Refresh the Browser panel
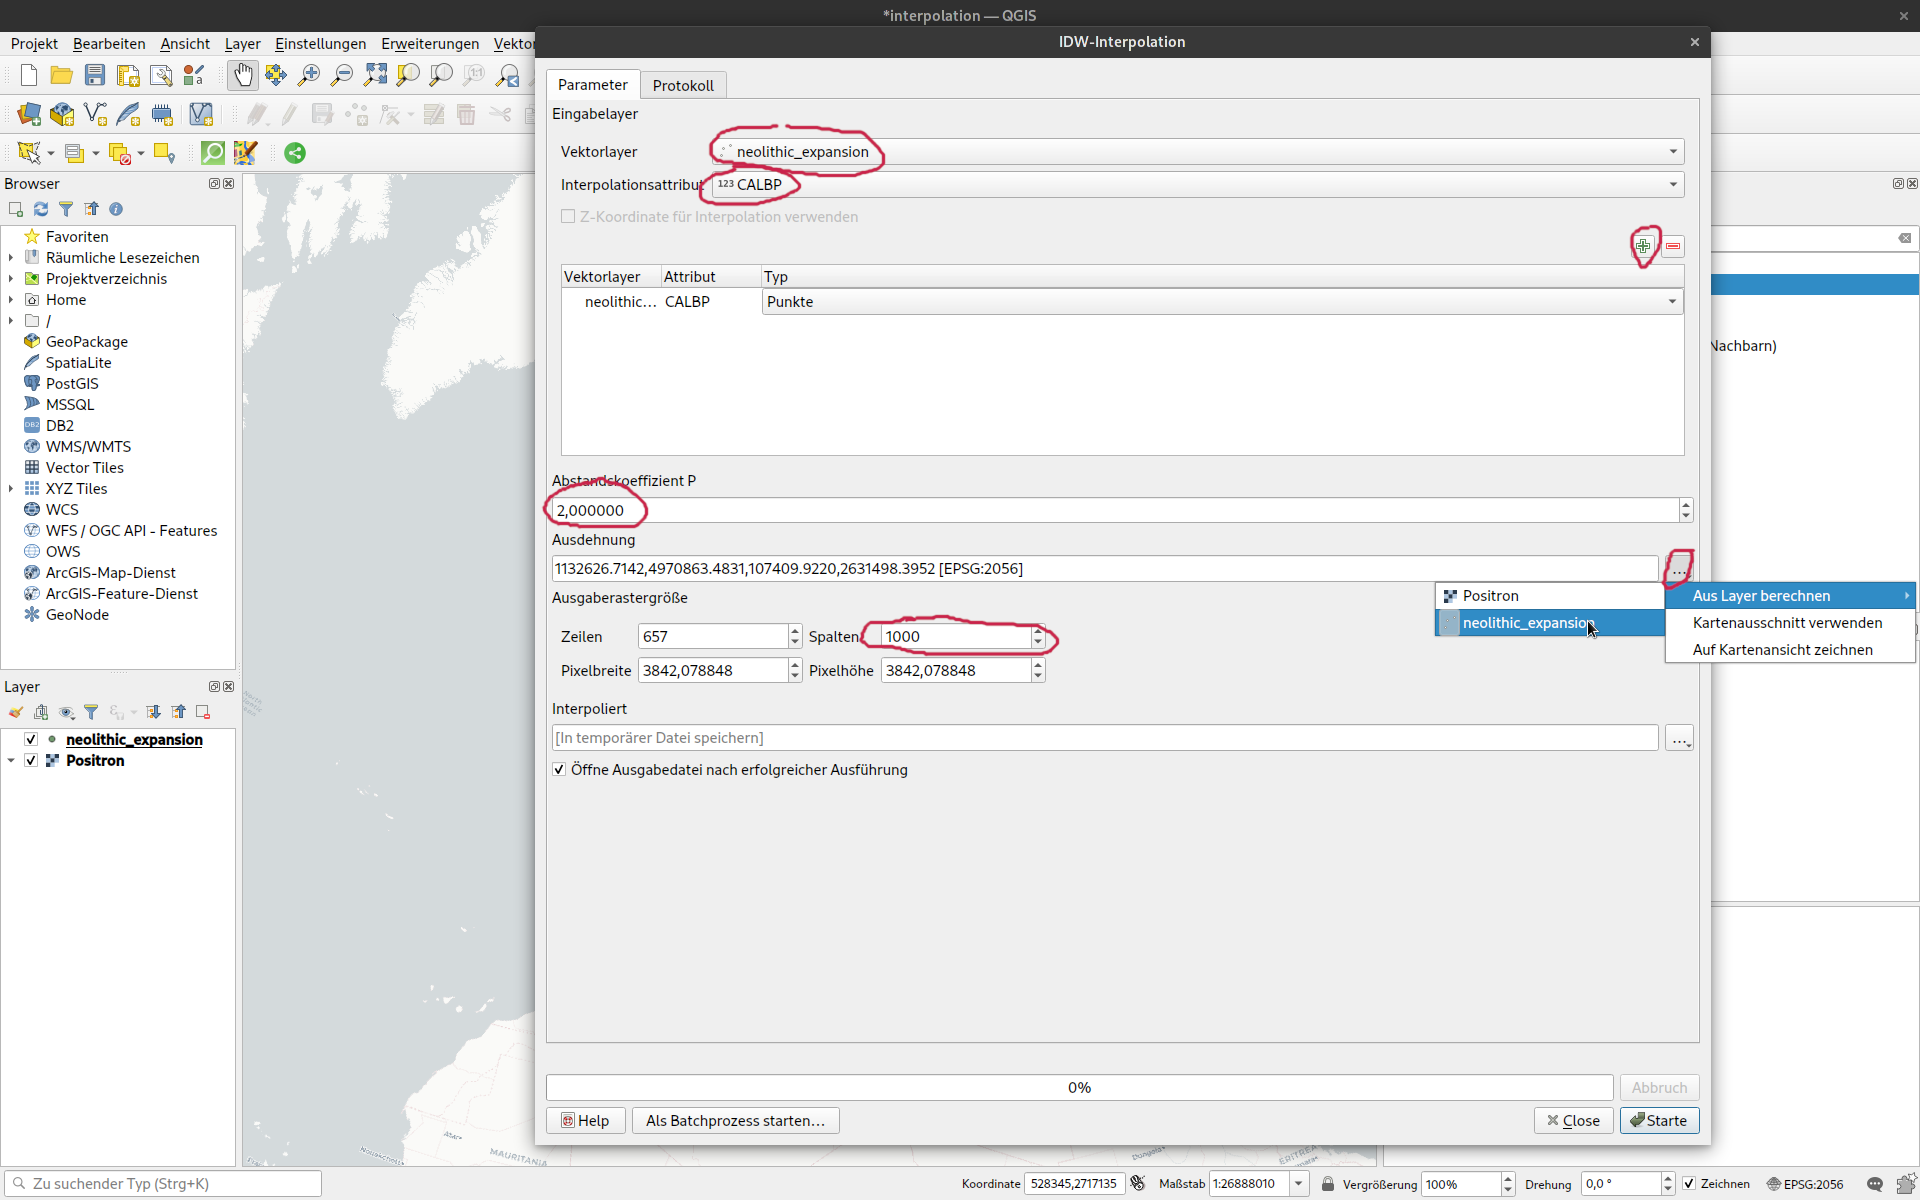This screenshot has height=1200, width=1920. (x=41, y=209)
